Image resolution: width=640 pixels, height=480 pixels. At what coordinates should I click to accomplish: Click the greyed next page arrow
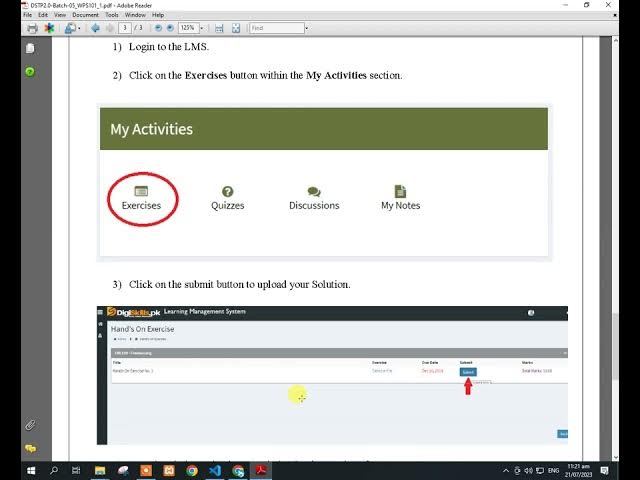pyautogui.click(x=109, y=28)
